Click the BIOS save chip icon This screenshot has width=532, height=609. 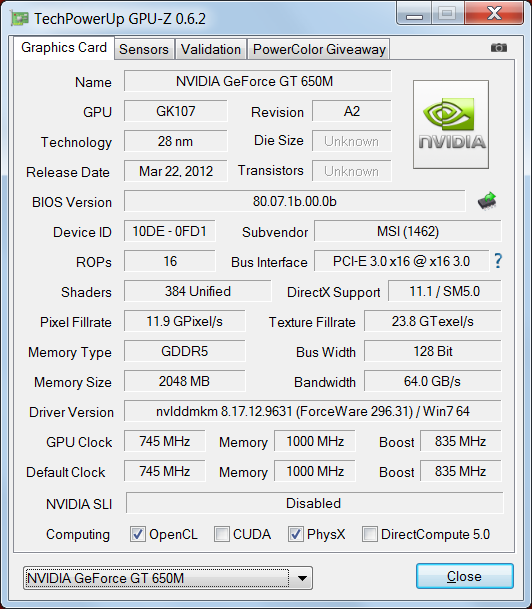coord(487,201)
